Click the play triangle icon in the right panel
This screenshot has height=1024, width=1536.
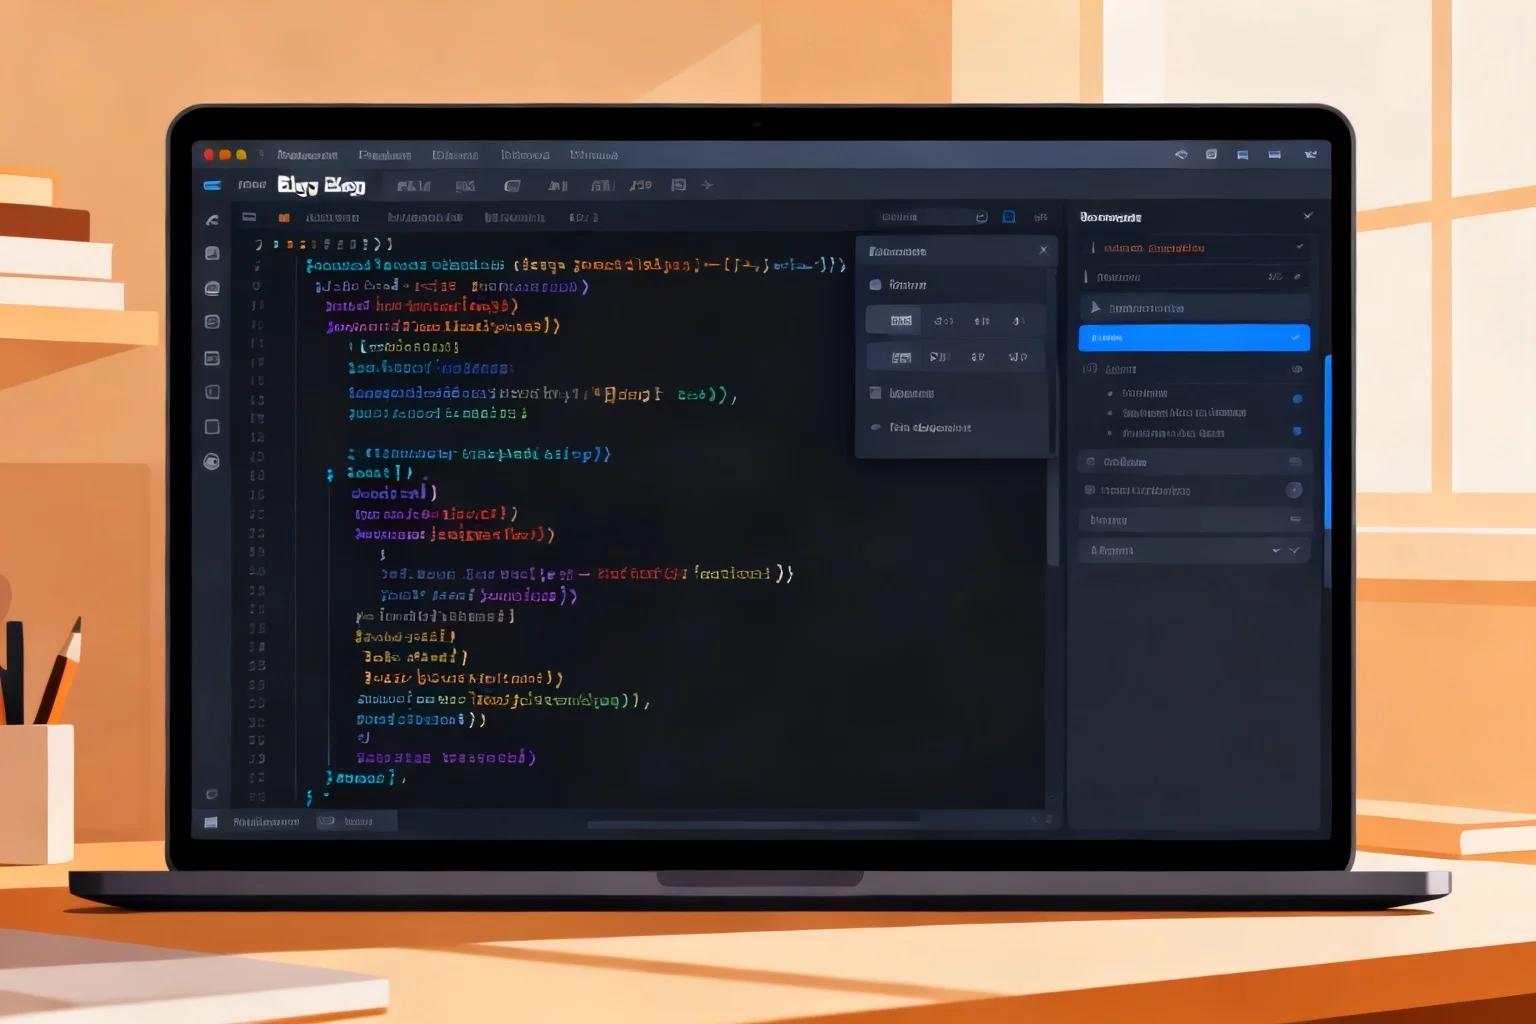[x=1095, y=307]
